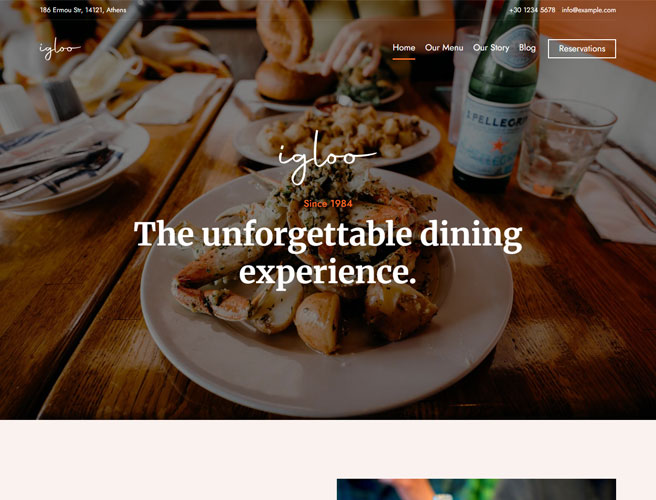Navigate to Our Story
Screen dimensions: 656x500
click(491, 48)
